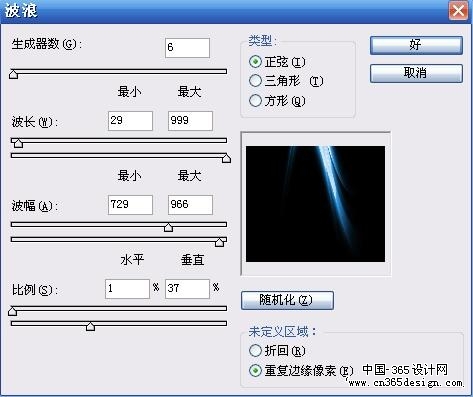Screen dimensions: 473x397
Task: Click the wave effect preview image
Action: 315,204
